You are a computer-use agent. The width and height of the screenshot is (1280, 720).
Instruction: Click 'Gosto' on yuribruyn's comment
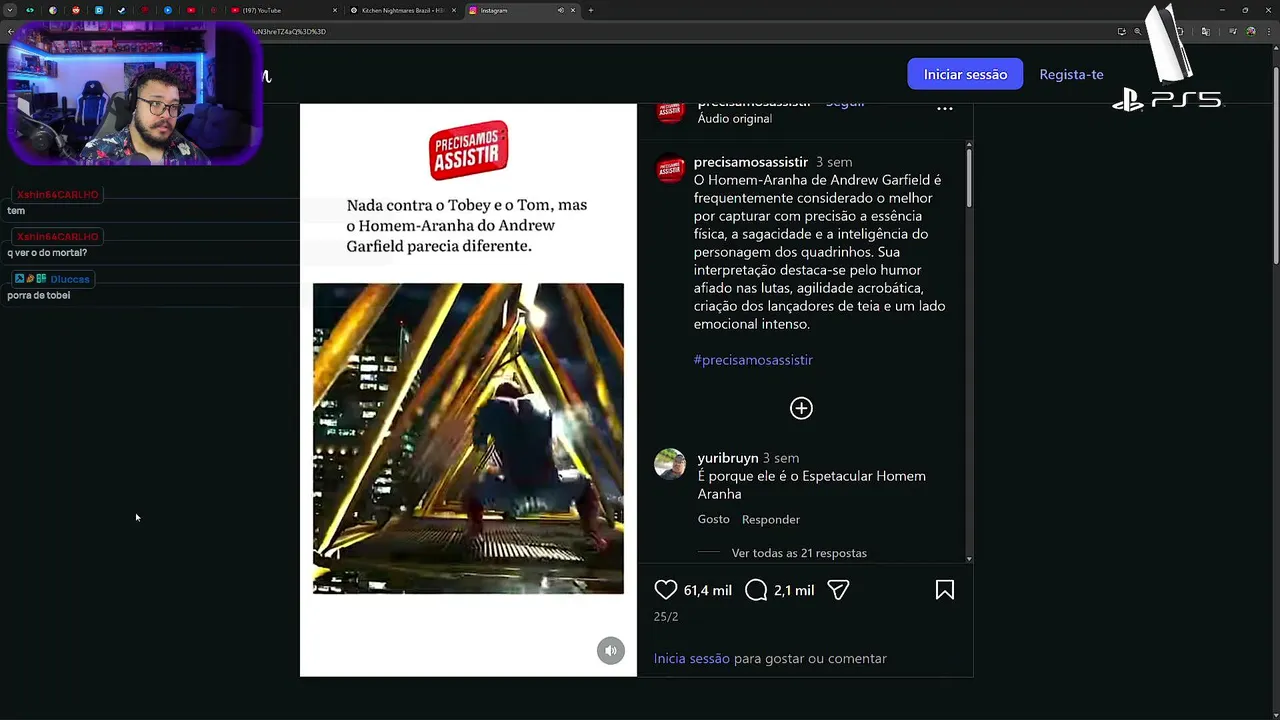pyautogui.click(x=714, y=519)
